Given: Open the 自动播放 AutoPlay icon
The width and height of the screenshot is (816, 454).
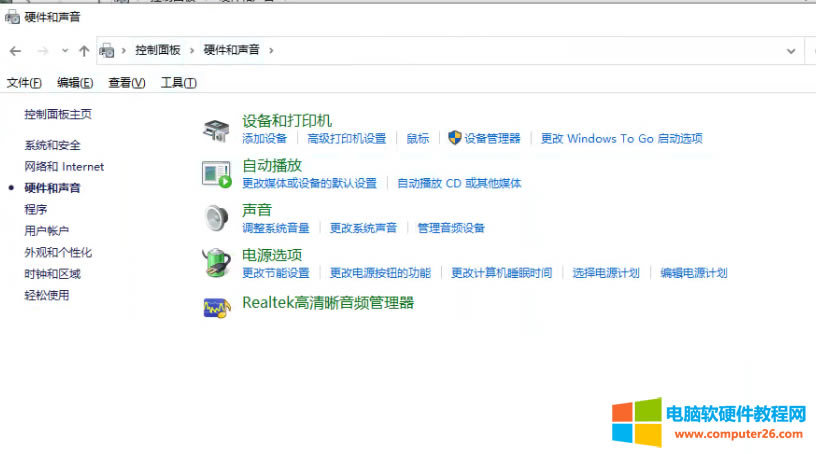Looking at the screenshot, I should coord(216,174).
